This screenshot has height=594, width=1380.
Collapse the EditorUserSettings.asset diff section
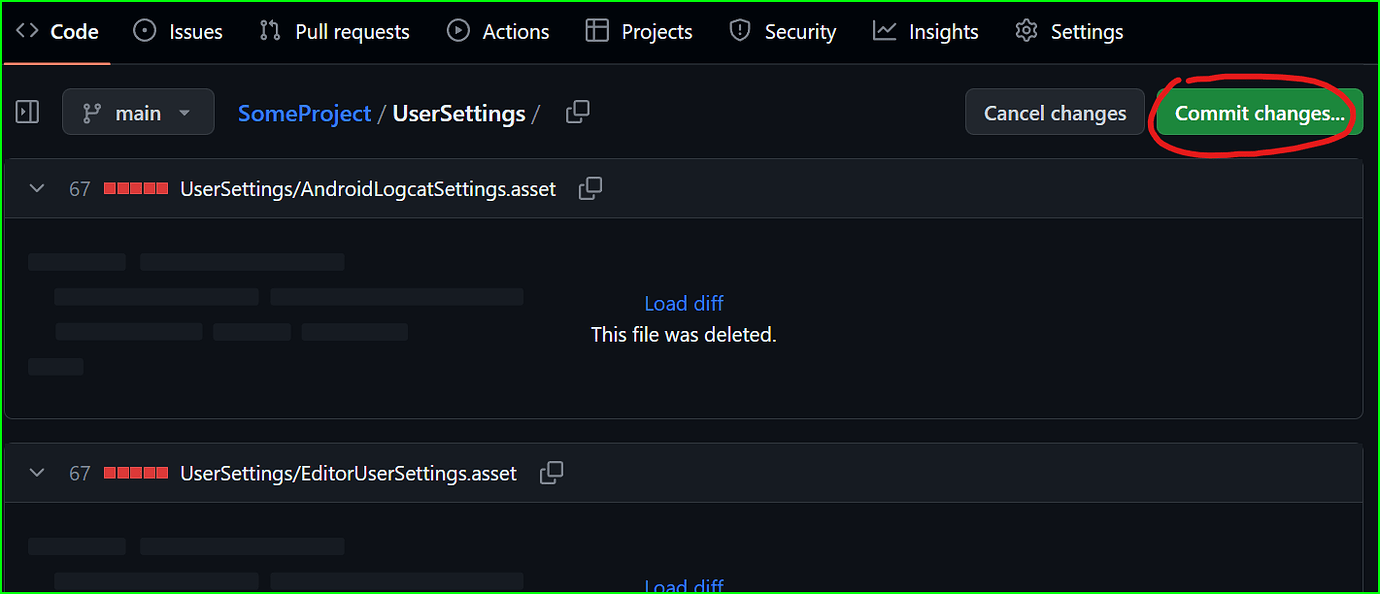pyautogui.click(x=36, y=472)
